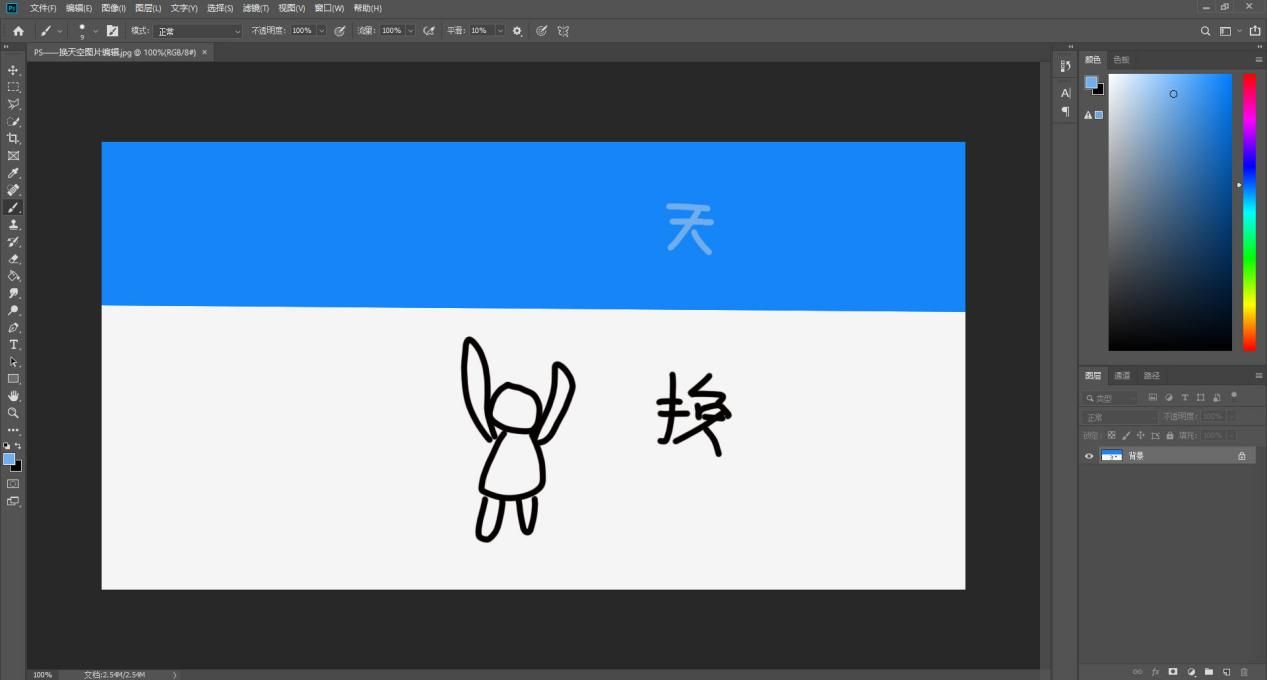Open the brush preset picker arrow
Screen dimensions: 1267x680
coord(96,31)
